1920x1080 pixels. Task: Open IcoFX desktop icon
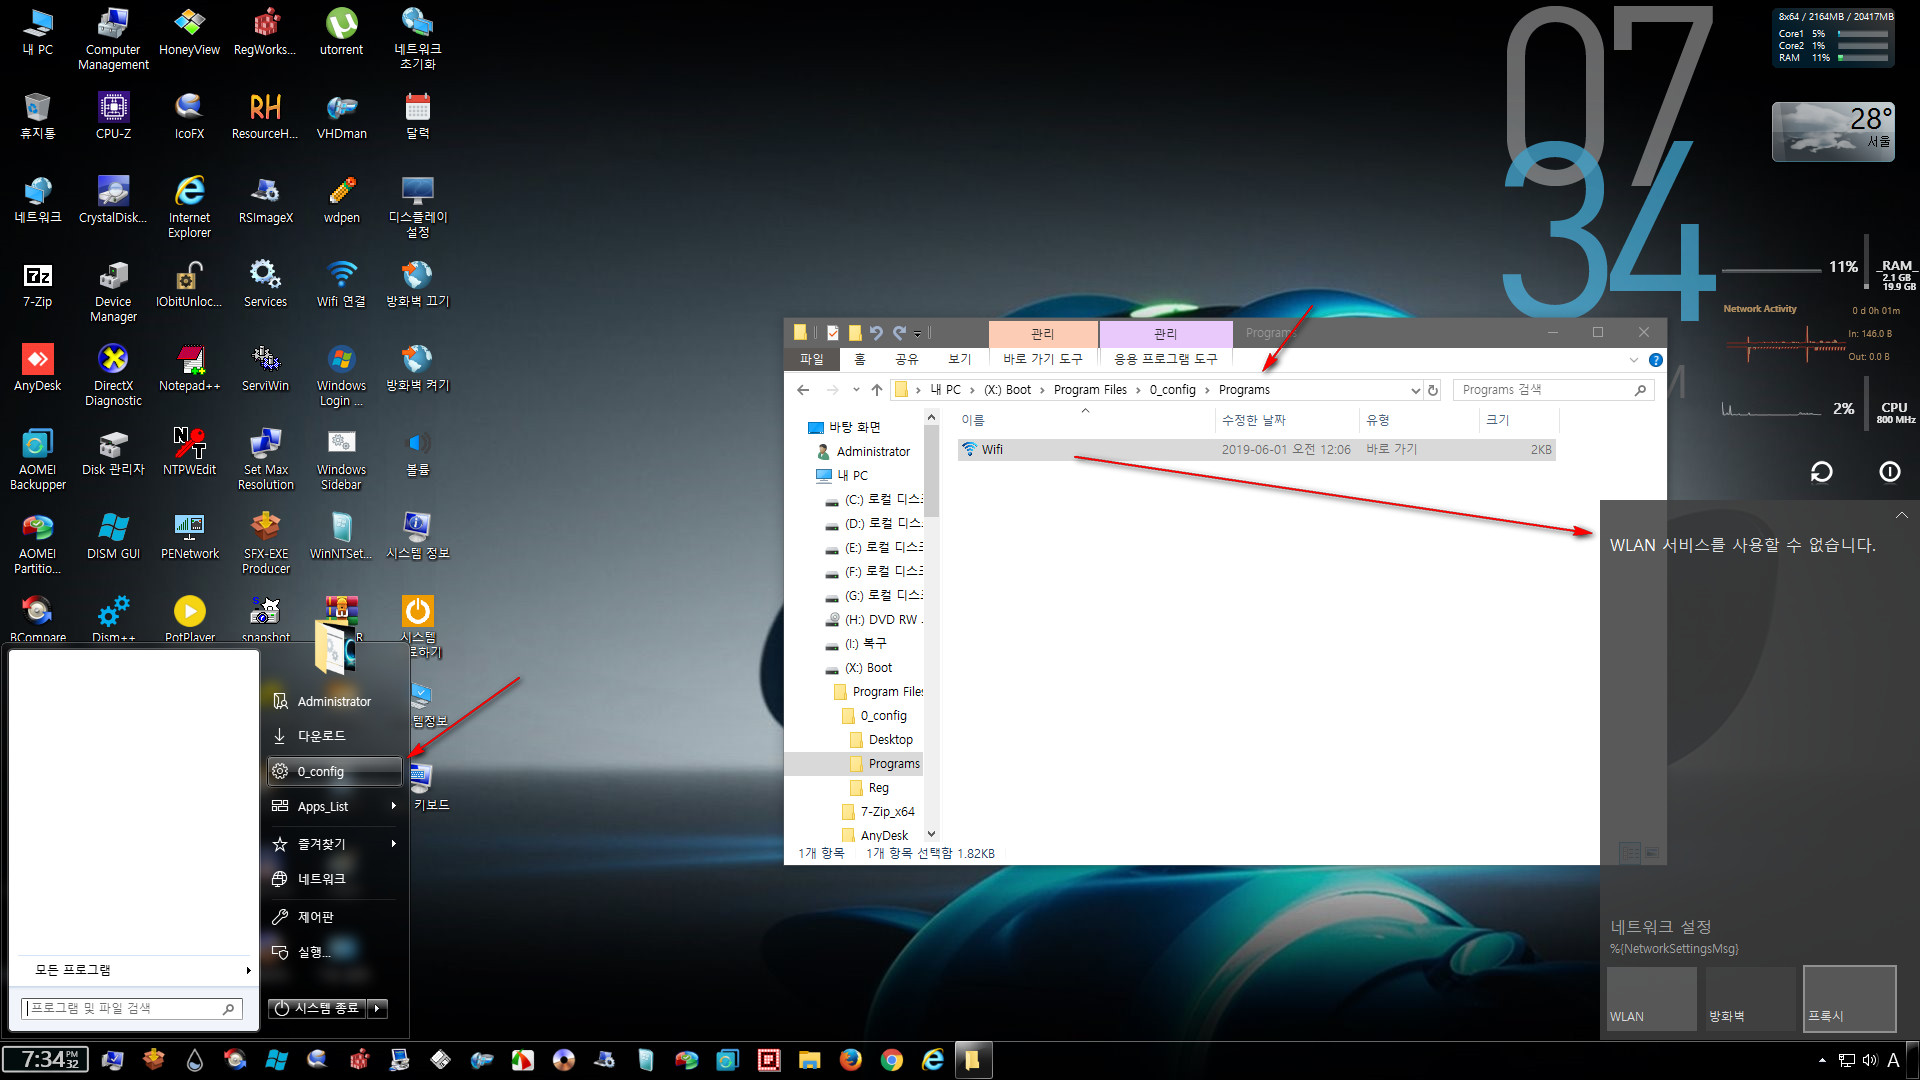[189, 115]
